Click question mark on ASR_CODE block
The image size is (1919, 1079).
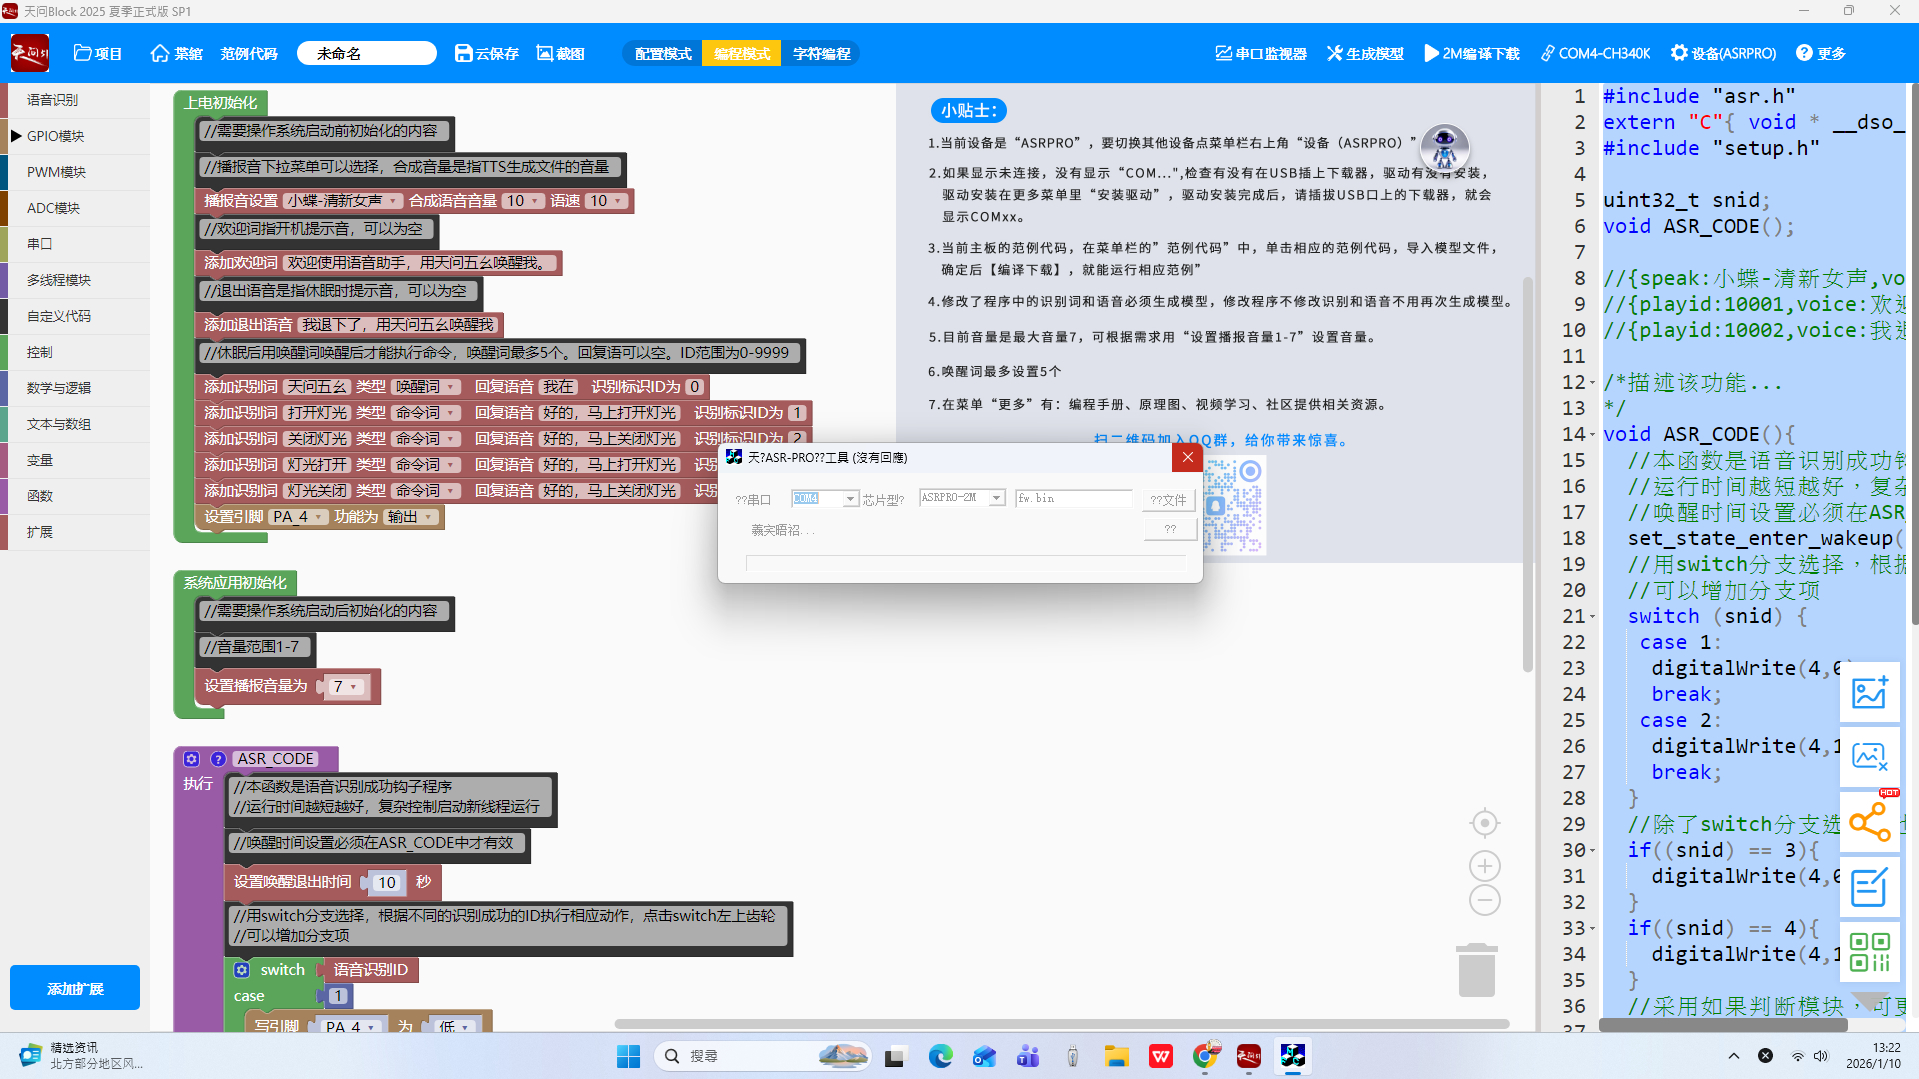(218, 759)
